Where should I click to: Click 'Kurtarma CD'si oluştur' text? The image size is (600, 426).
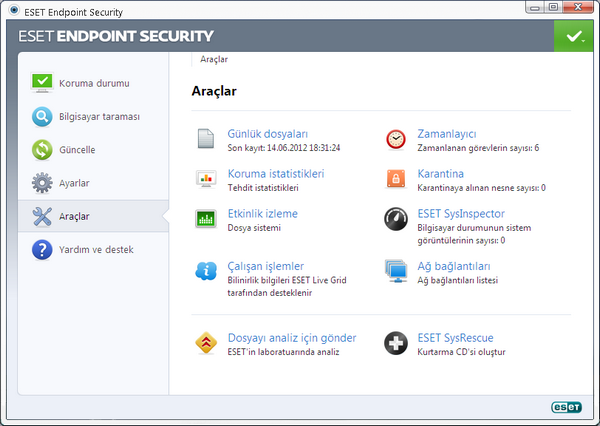pos(461,352)
